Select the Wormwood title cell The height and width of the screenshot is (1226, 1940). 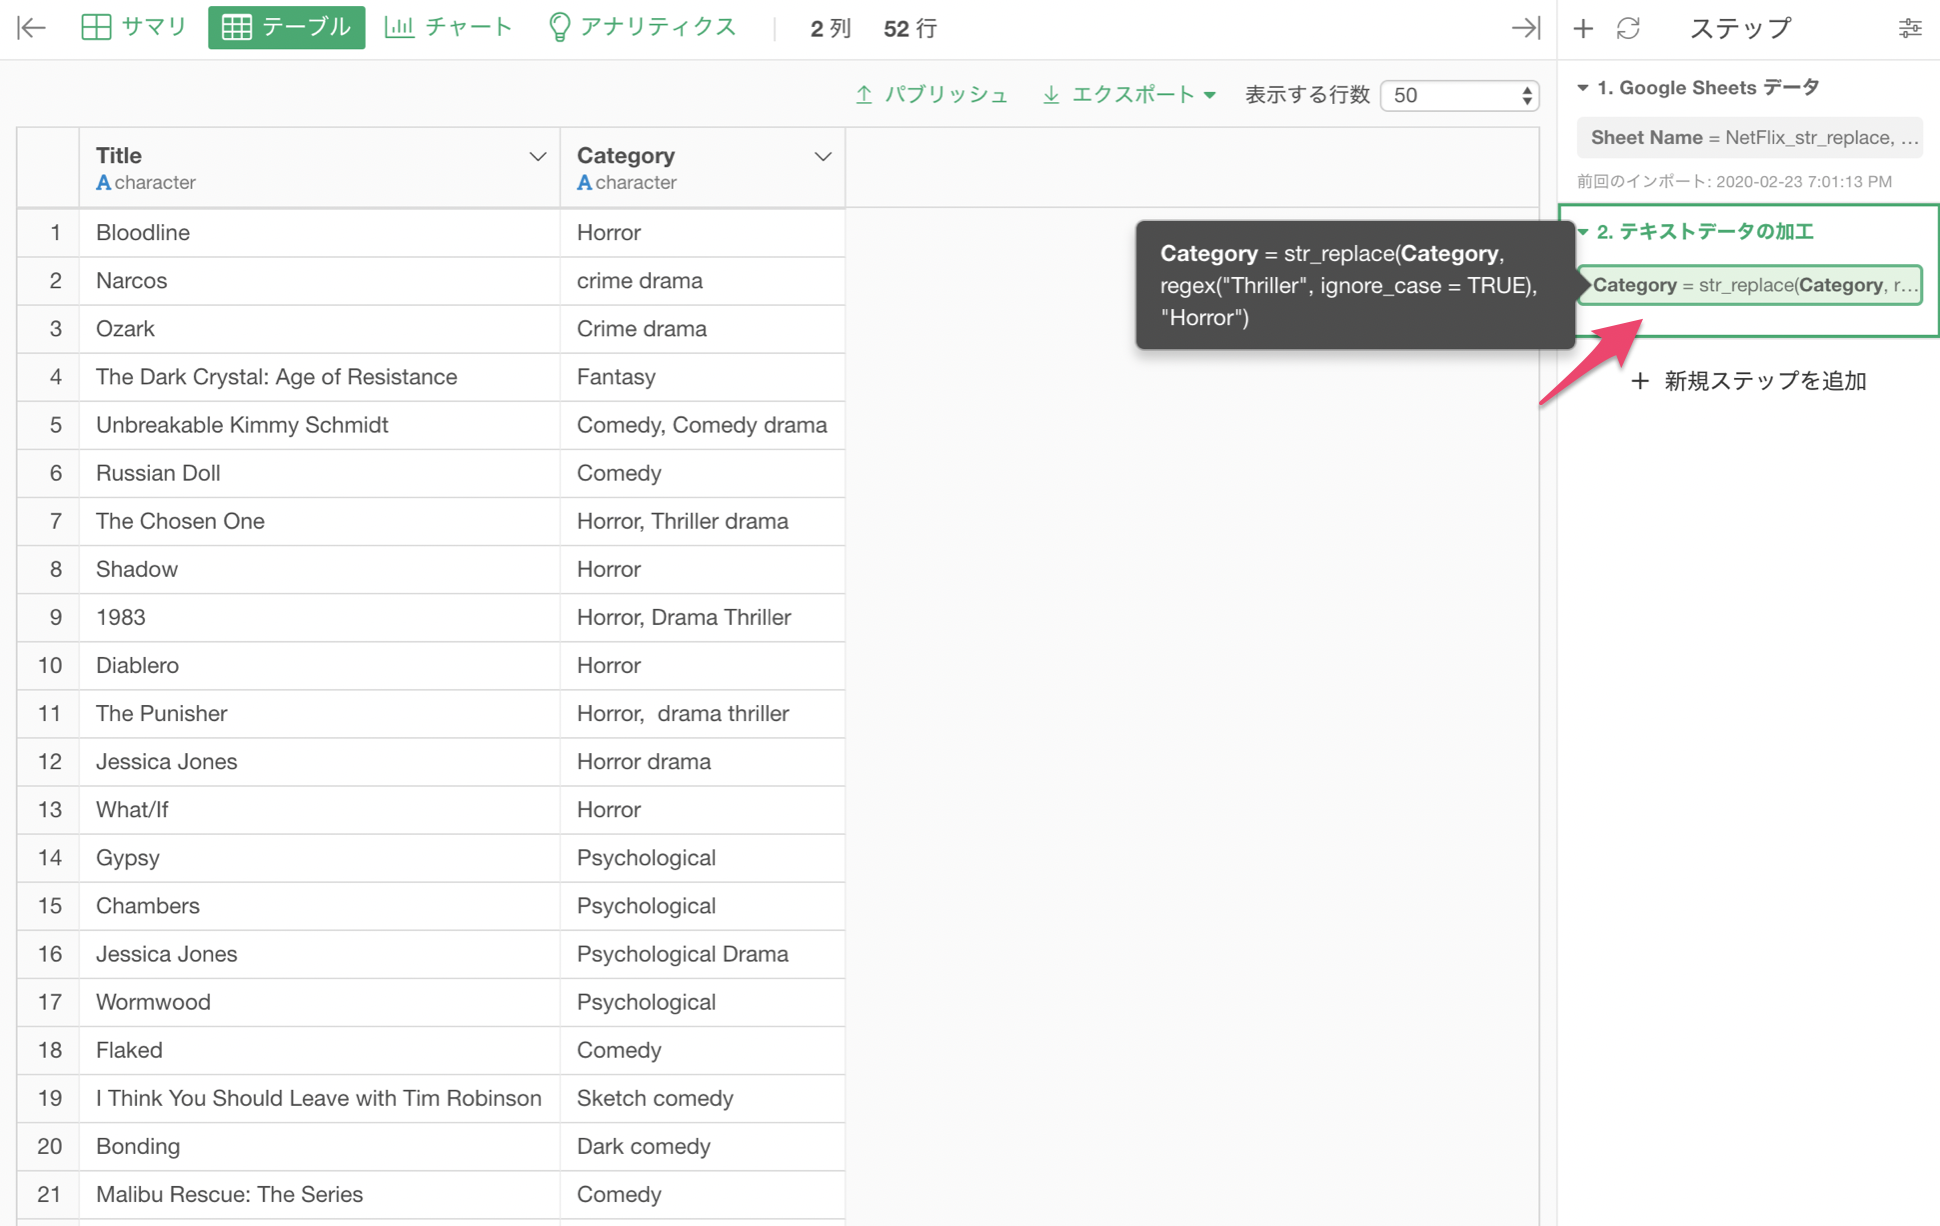[x=320, y=1002]
